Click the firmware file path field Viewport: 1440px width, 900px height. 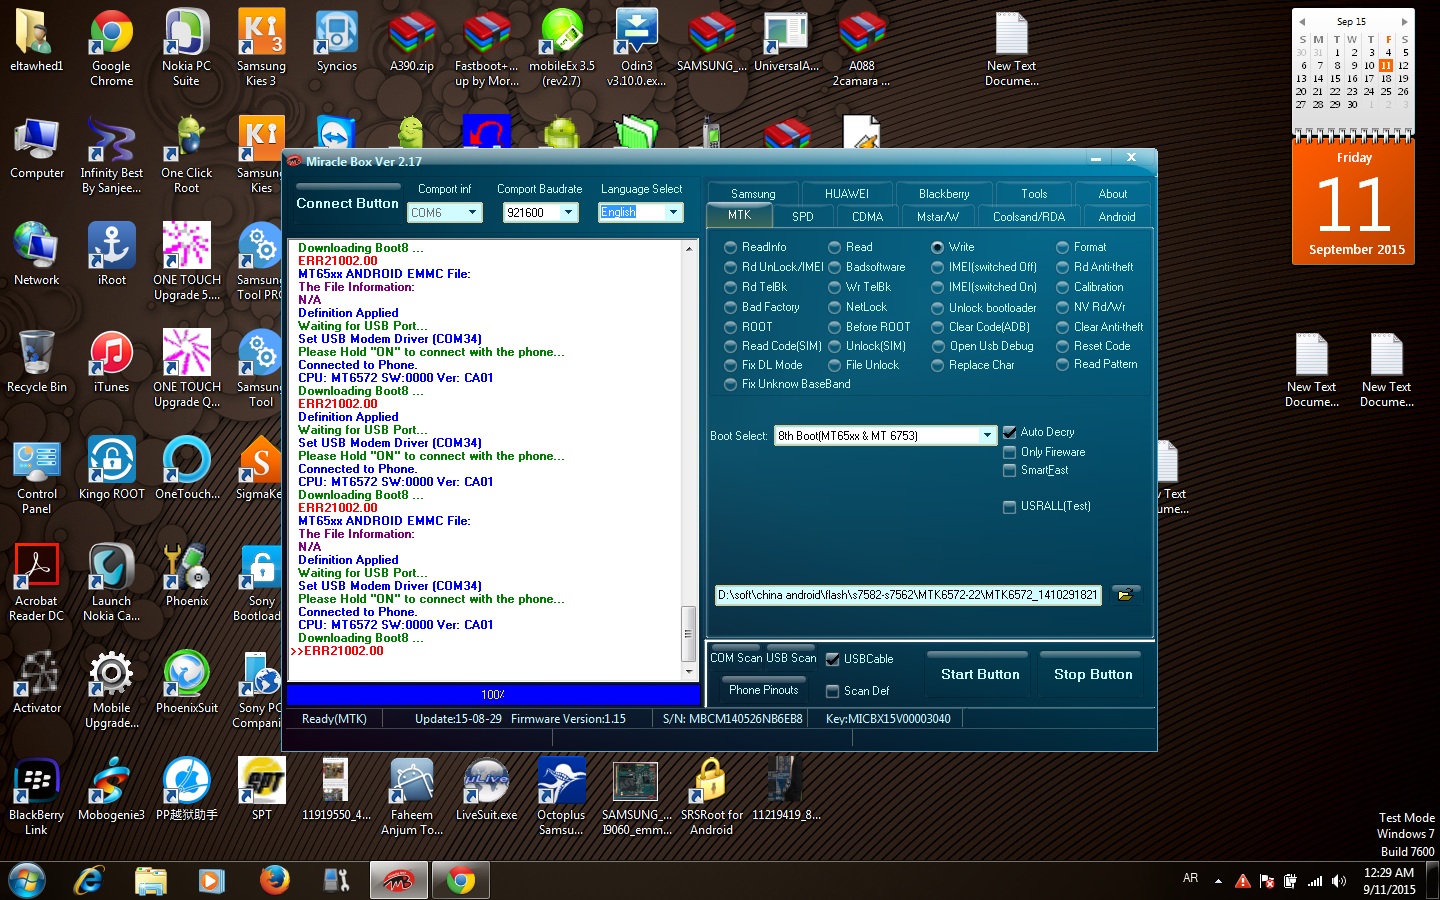[x=908, y=595]
